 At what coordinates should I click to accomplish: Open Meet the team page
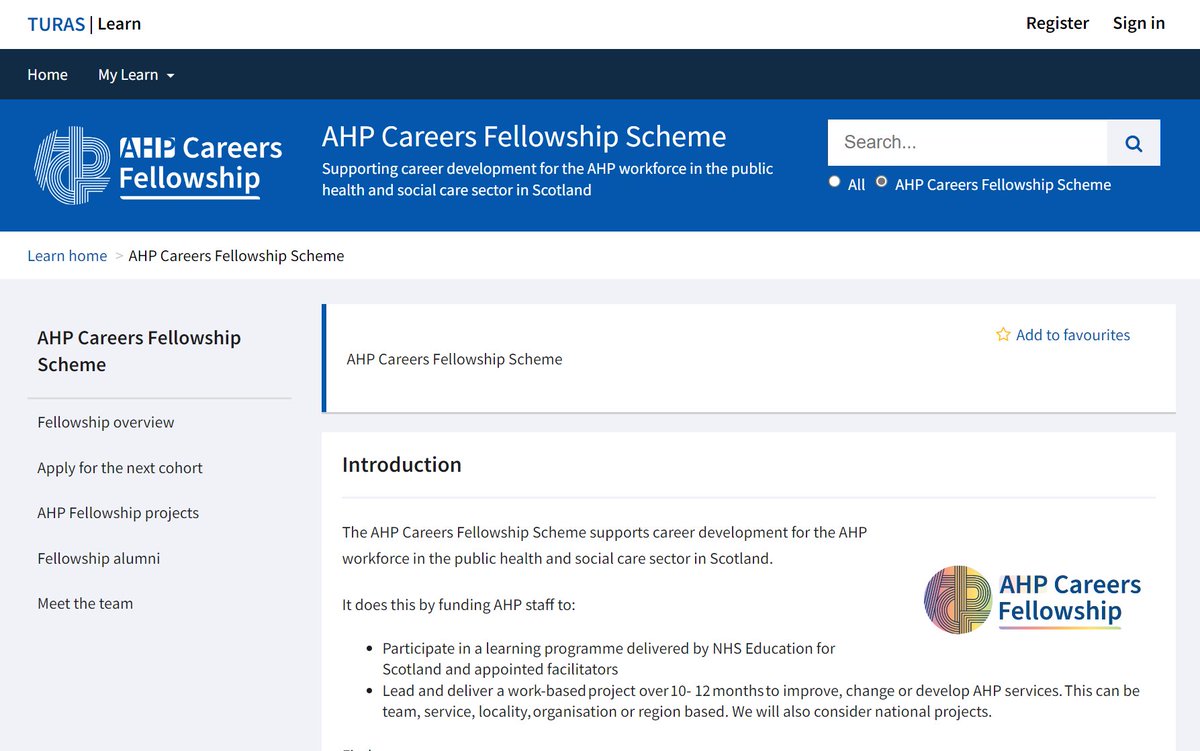[85, 603]
